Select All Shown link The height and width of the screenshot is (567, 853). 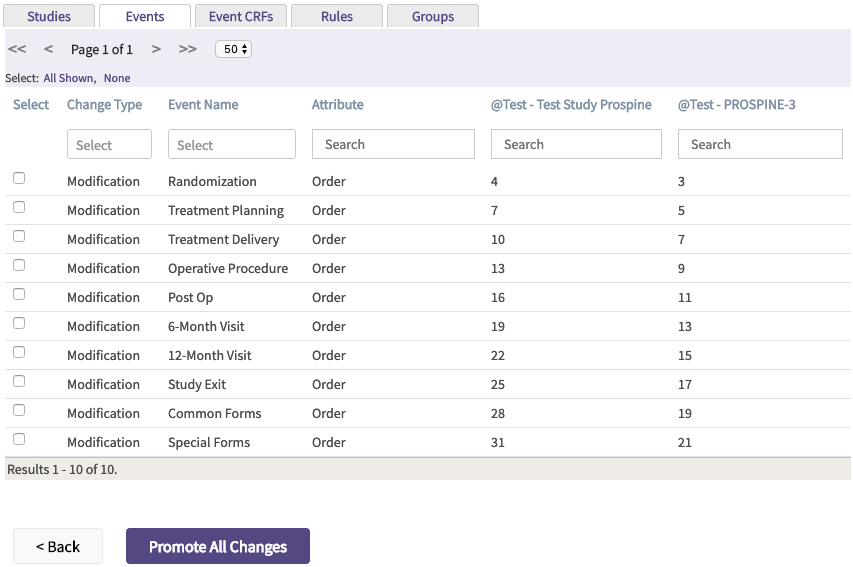[x=69, y=78]
